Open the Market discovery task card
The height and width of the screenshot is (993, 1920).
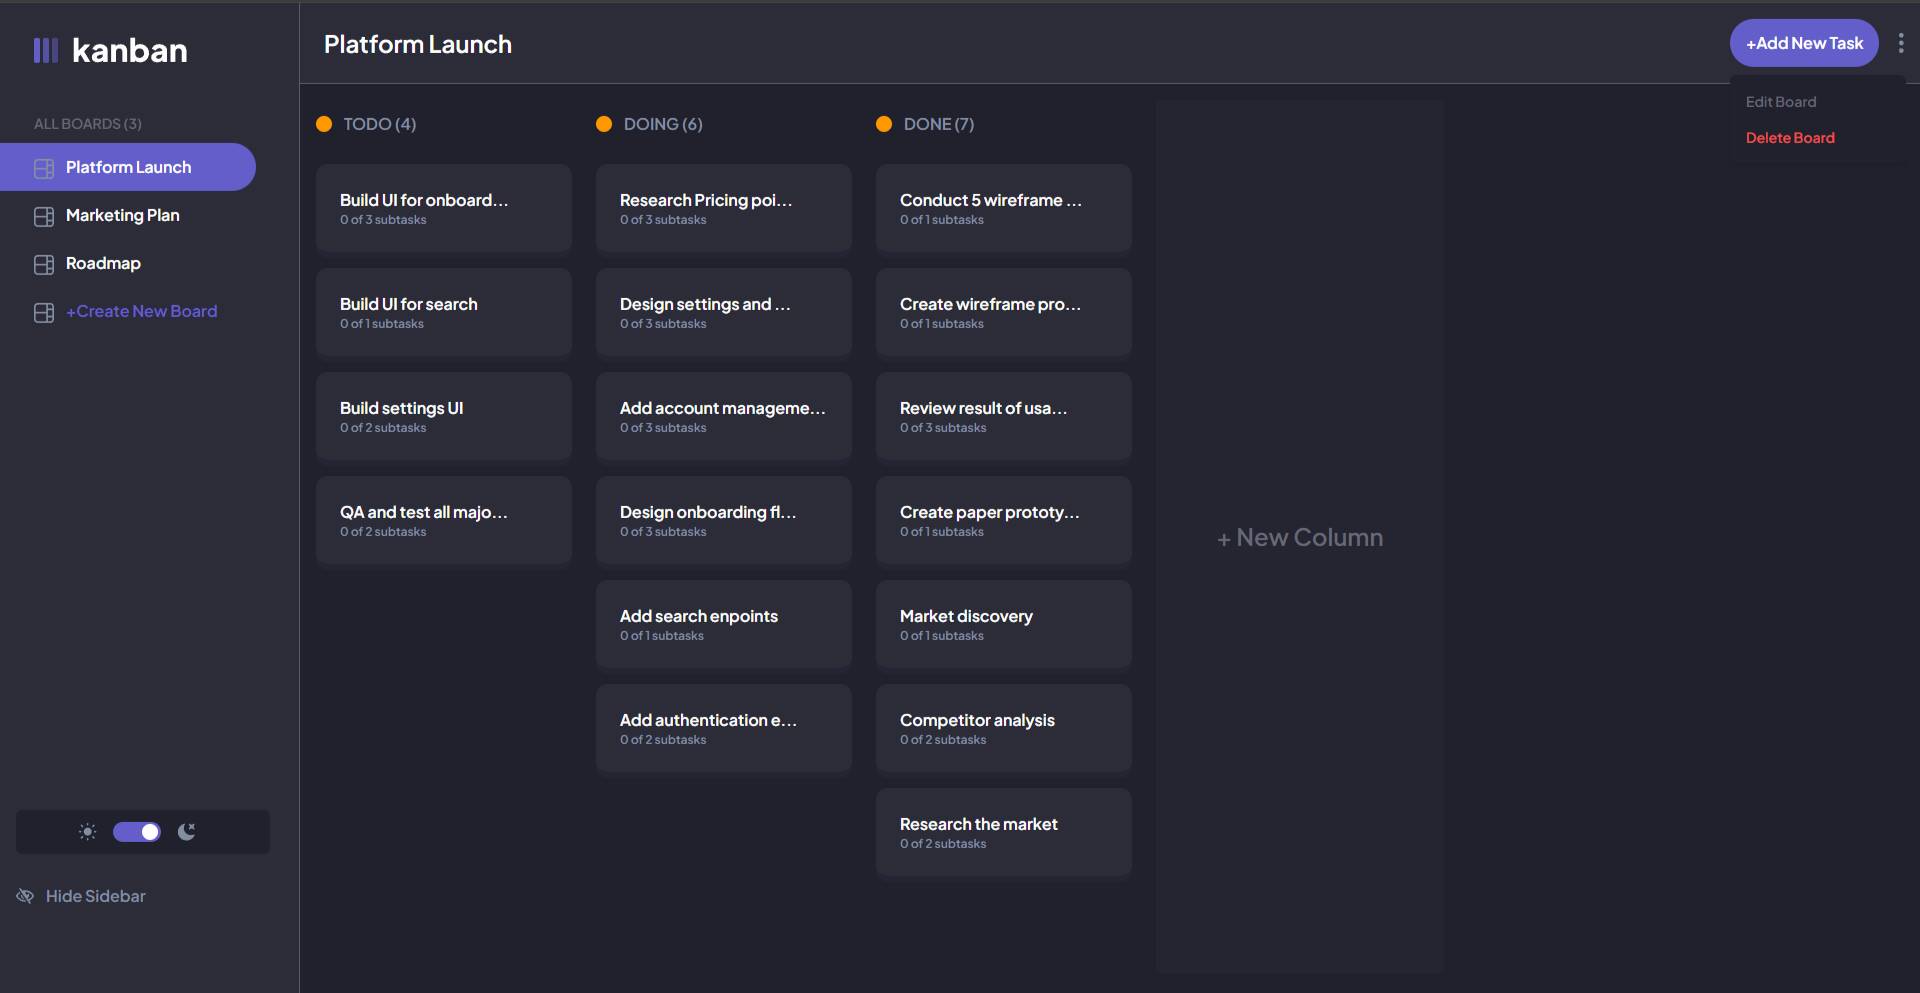1004,624
